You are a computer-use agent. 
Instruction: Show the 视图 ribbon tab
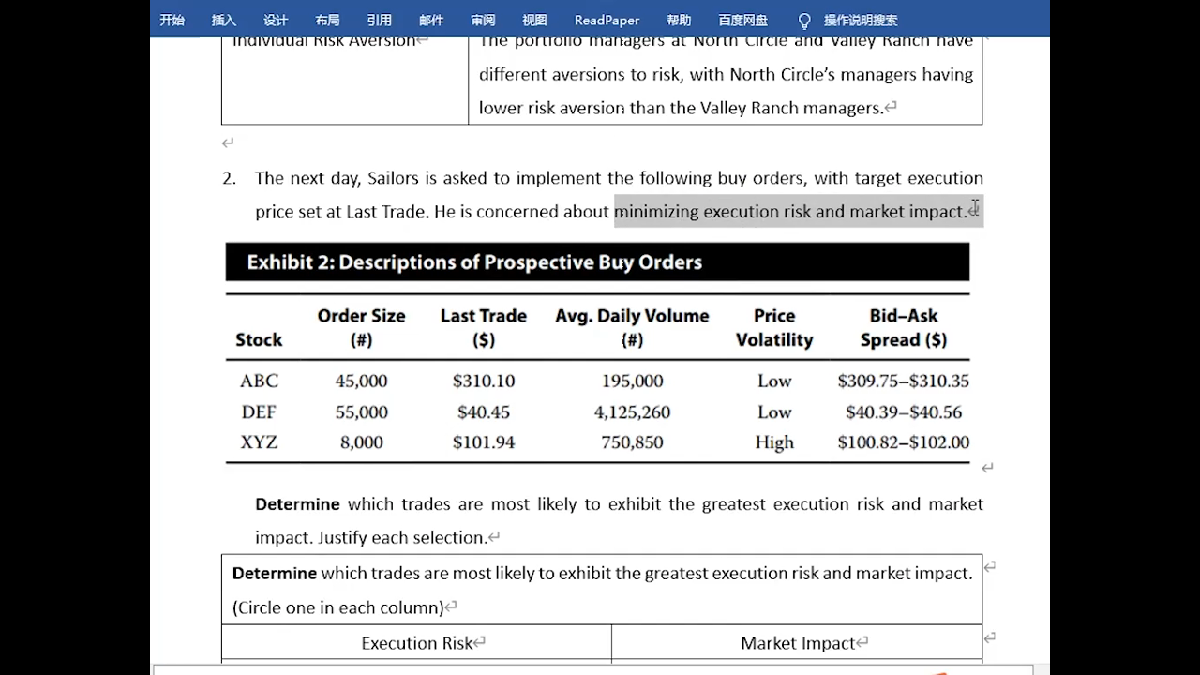point(535,20)
